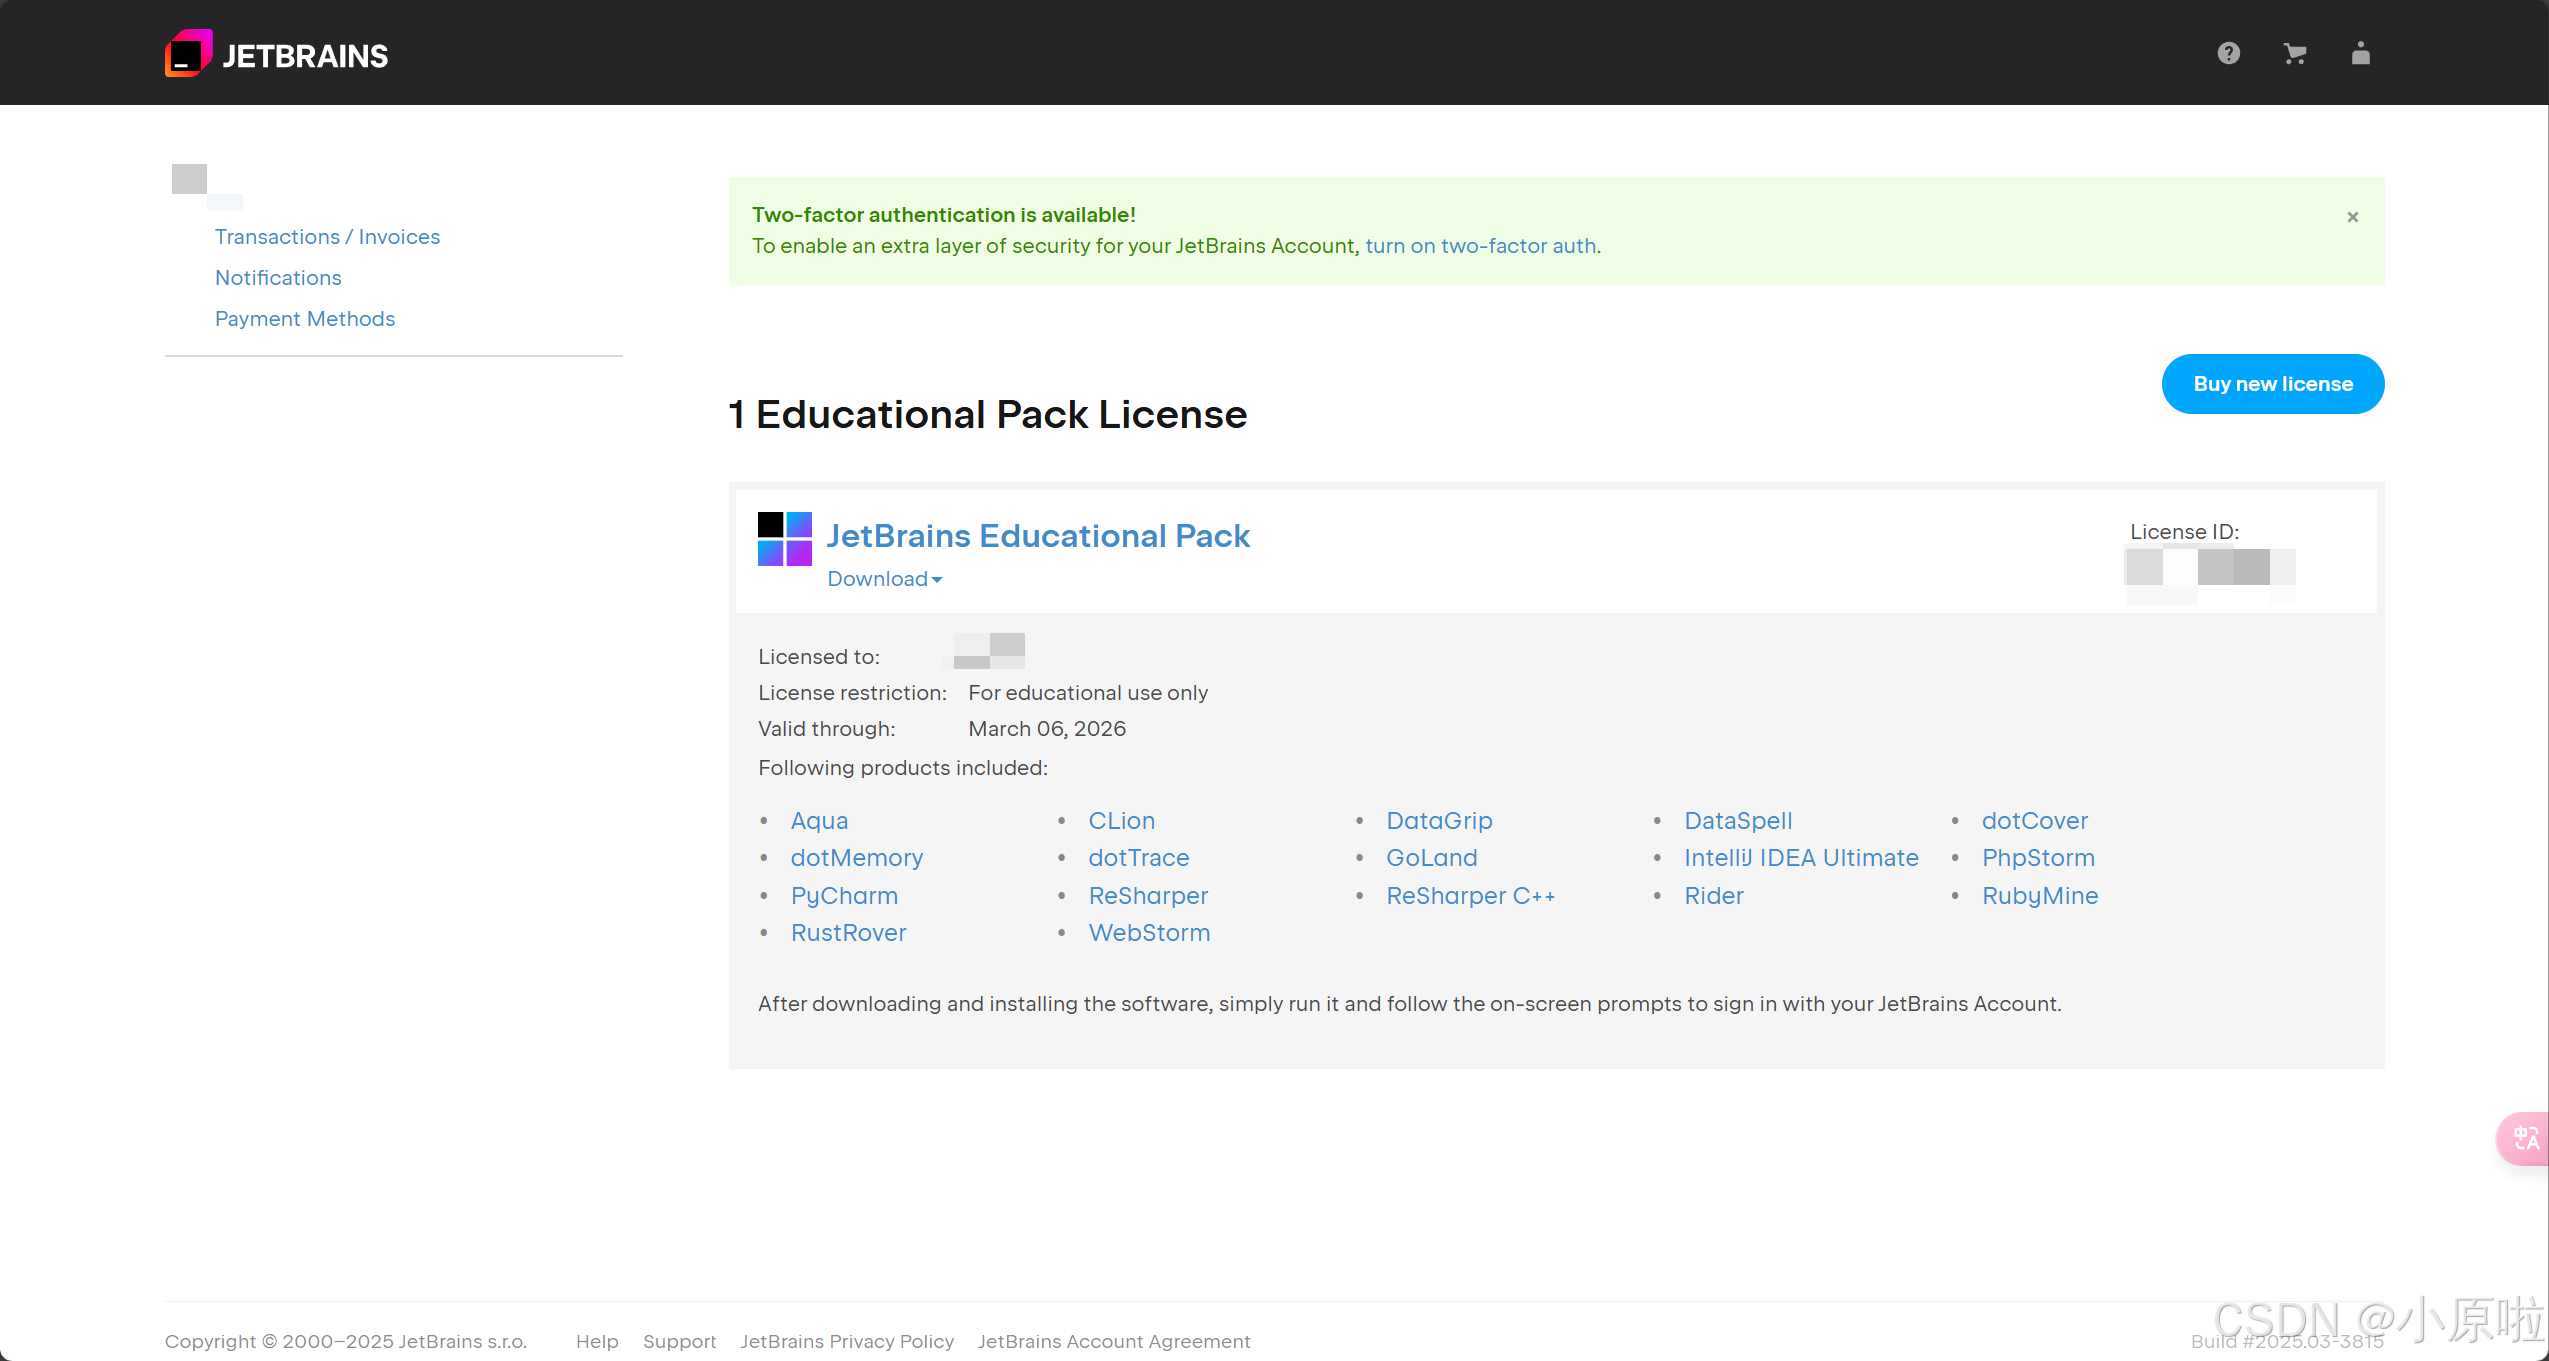Screen dimensions: 2549x1361
Task: Dismiss the two-factor authentication banner
Action: [x=2352, y=217]
